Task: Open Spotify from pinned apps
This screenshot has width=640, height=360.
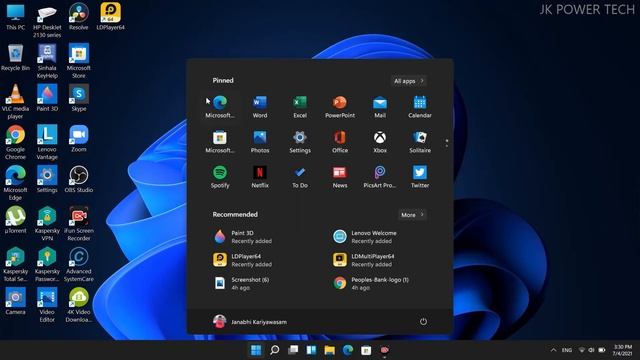Action: point(220,177)
